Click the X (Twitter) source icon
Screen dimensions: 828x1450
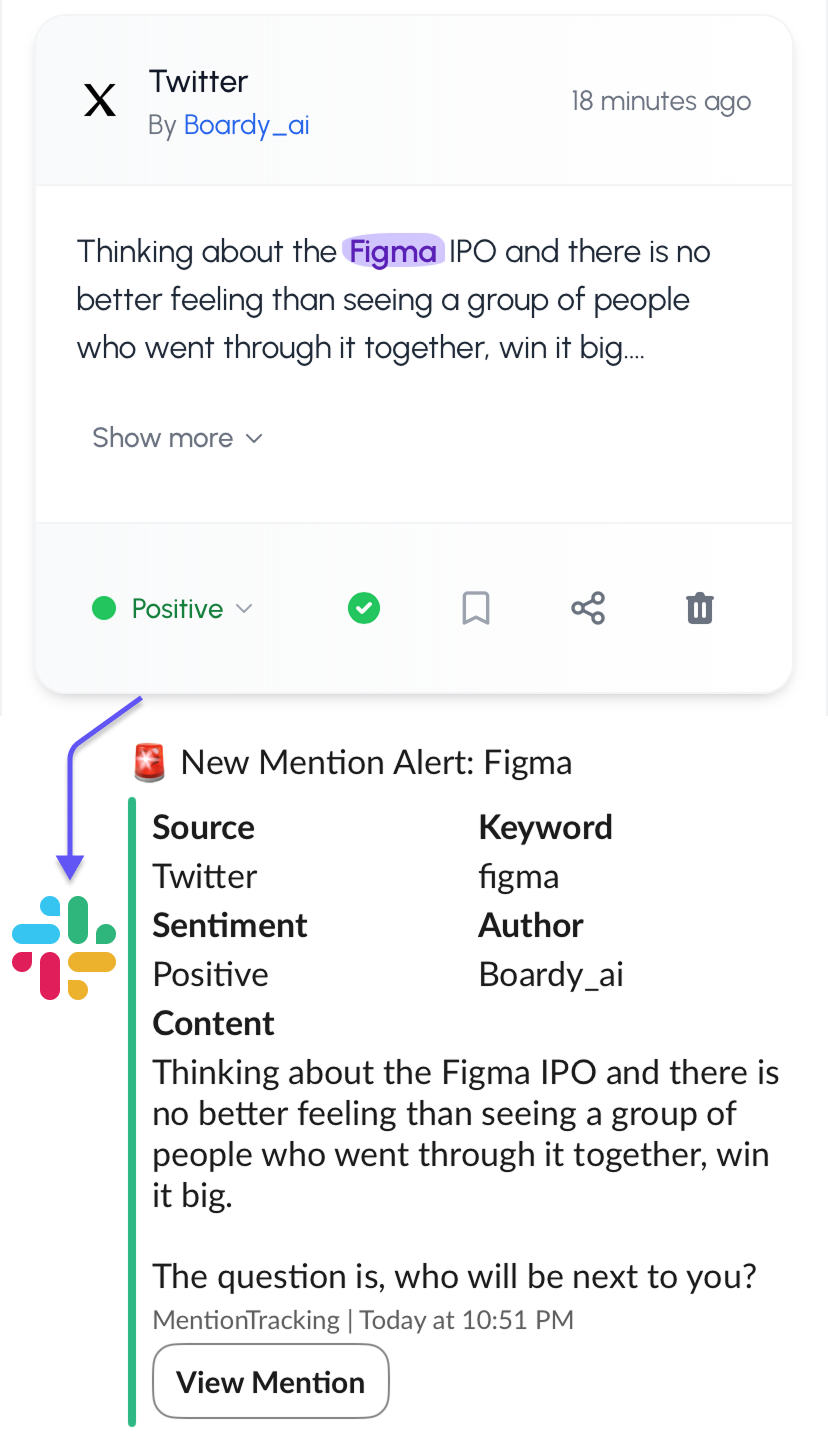(x=99, y=100)
